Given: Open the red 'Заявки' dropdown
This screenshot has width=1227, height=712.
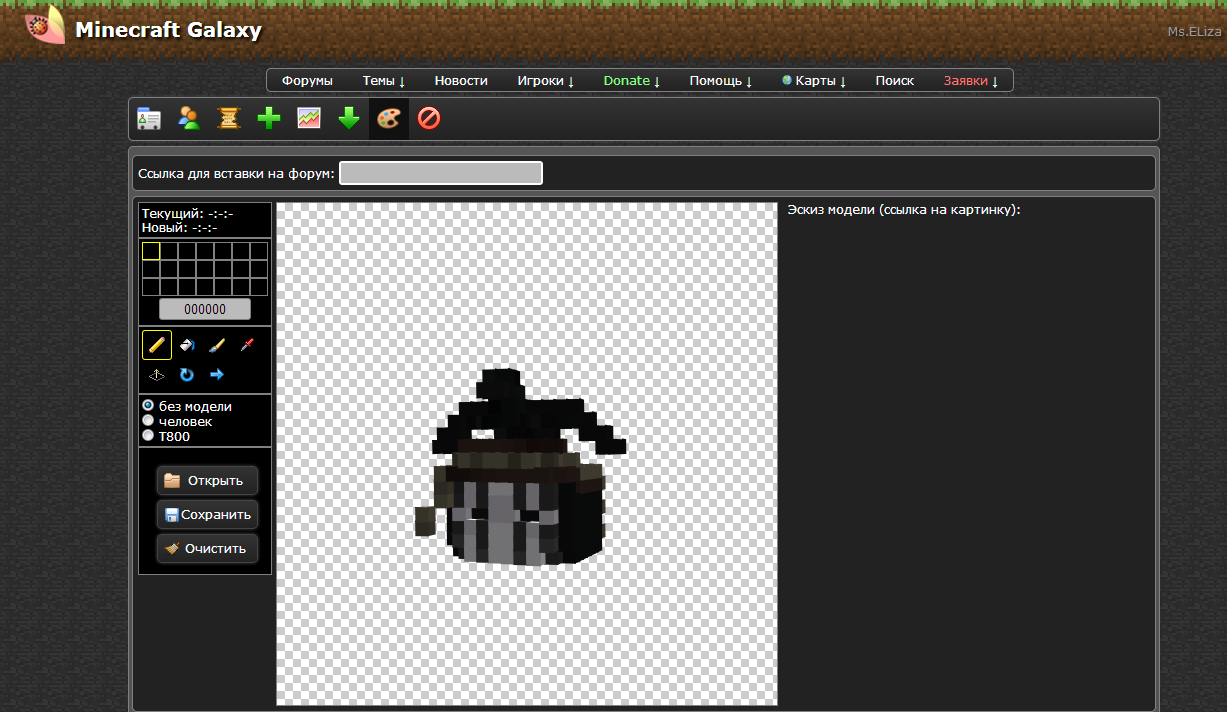Looking at the screenshot, I should [972, 81].
